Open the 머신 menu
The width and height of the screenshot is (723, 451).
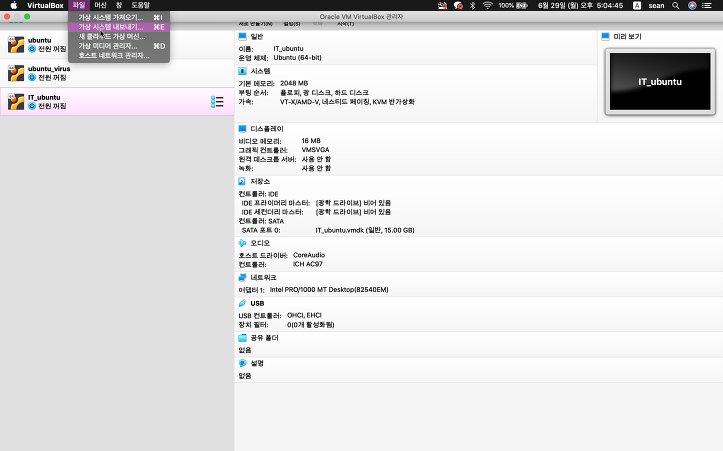click(x=100, y=6)
